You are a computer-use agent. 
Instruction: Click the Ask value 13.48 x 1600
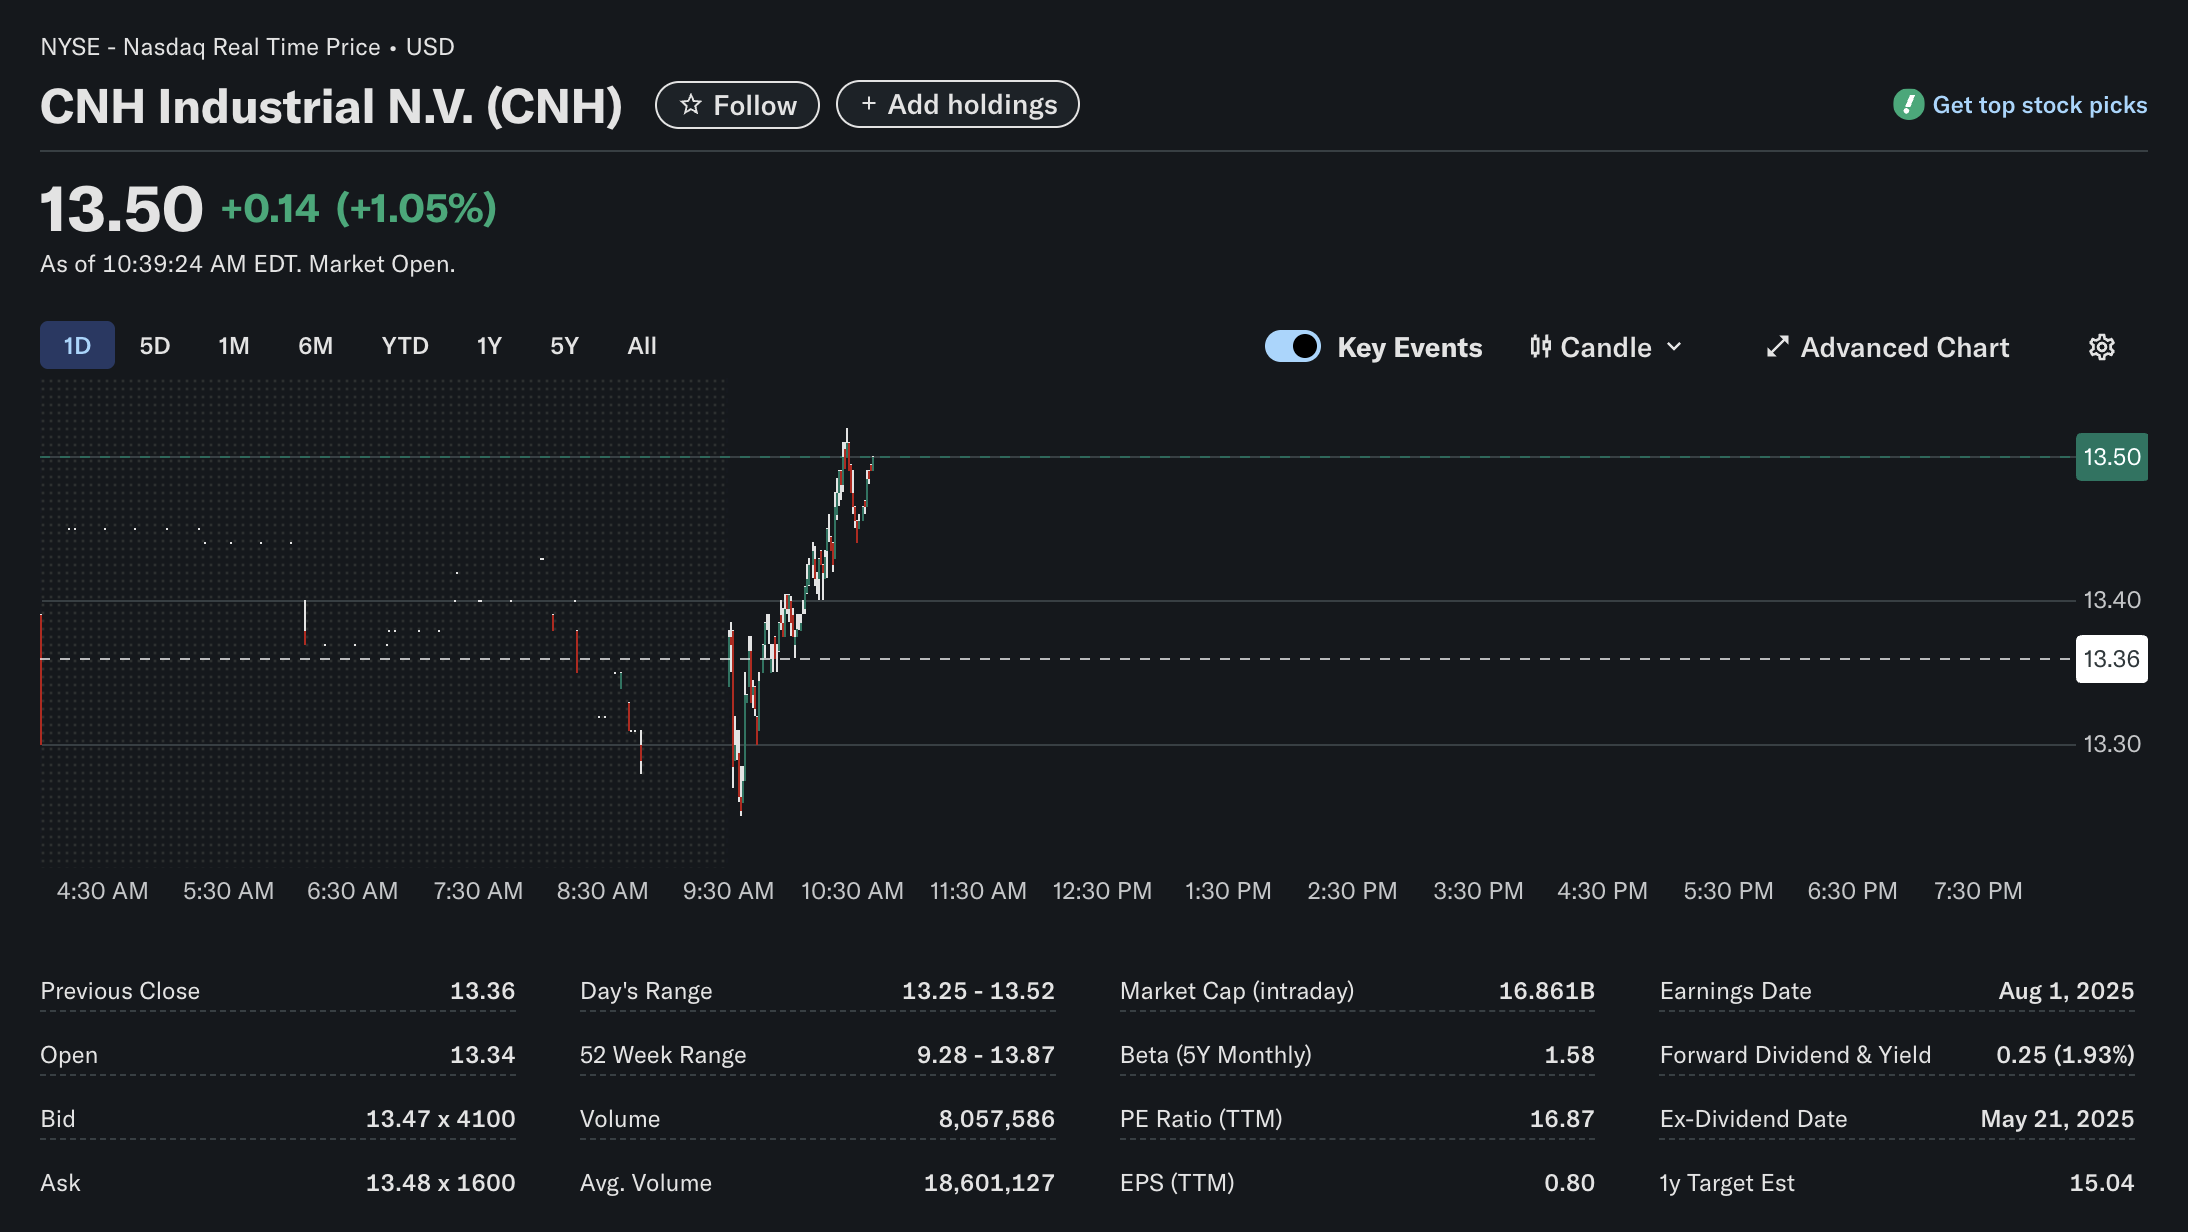[x=440, y=1183]
